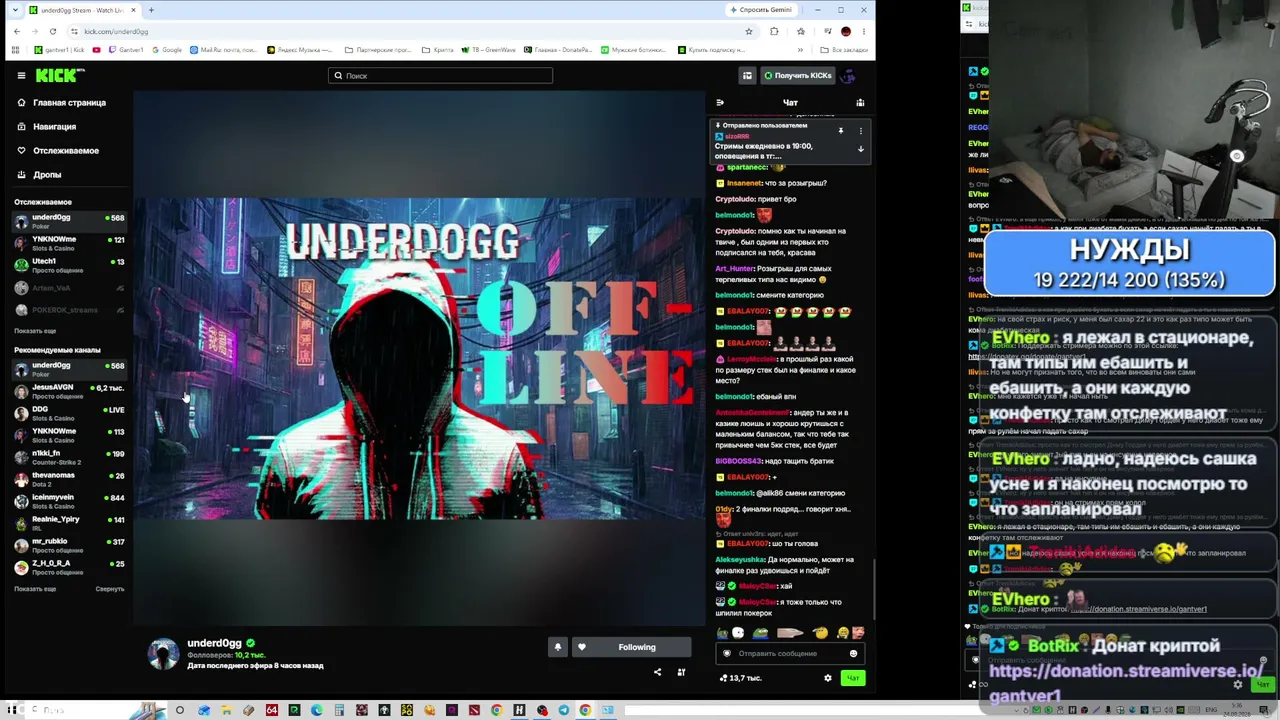Viewport: 1280px width, 720px height.
Task: Open the TB – GreenWave bookmark
Action: tap(490, 50)
